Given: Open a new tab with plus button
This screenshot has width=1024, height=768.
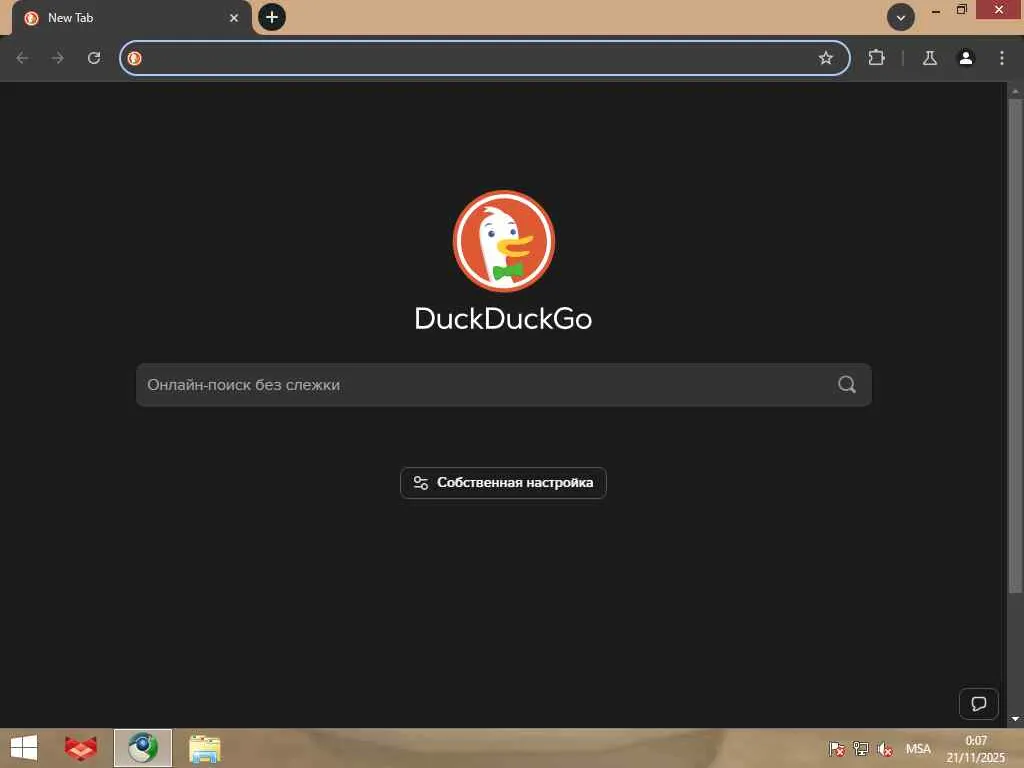Looking at the screenshot, I should (x=272, y=17).
